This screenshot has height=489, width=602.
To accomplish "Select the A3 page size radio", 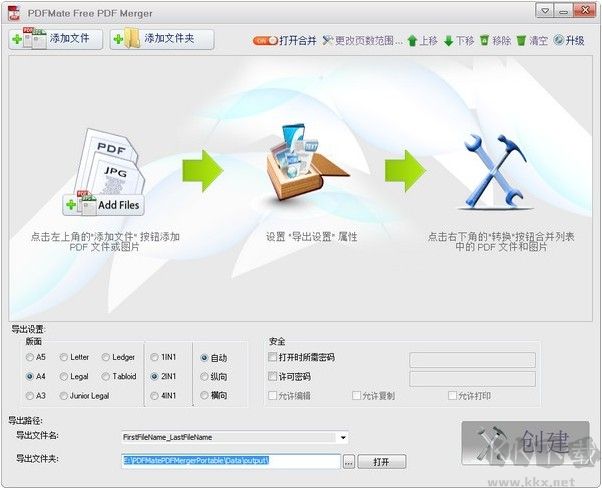I will (30, 395).
